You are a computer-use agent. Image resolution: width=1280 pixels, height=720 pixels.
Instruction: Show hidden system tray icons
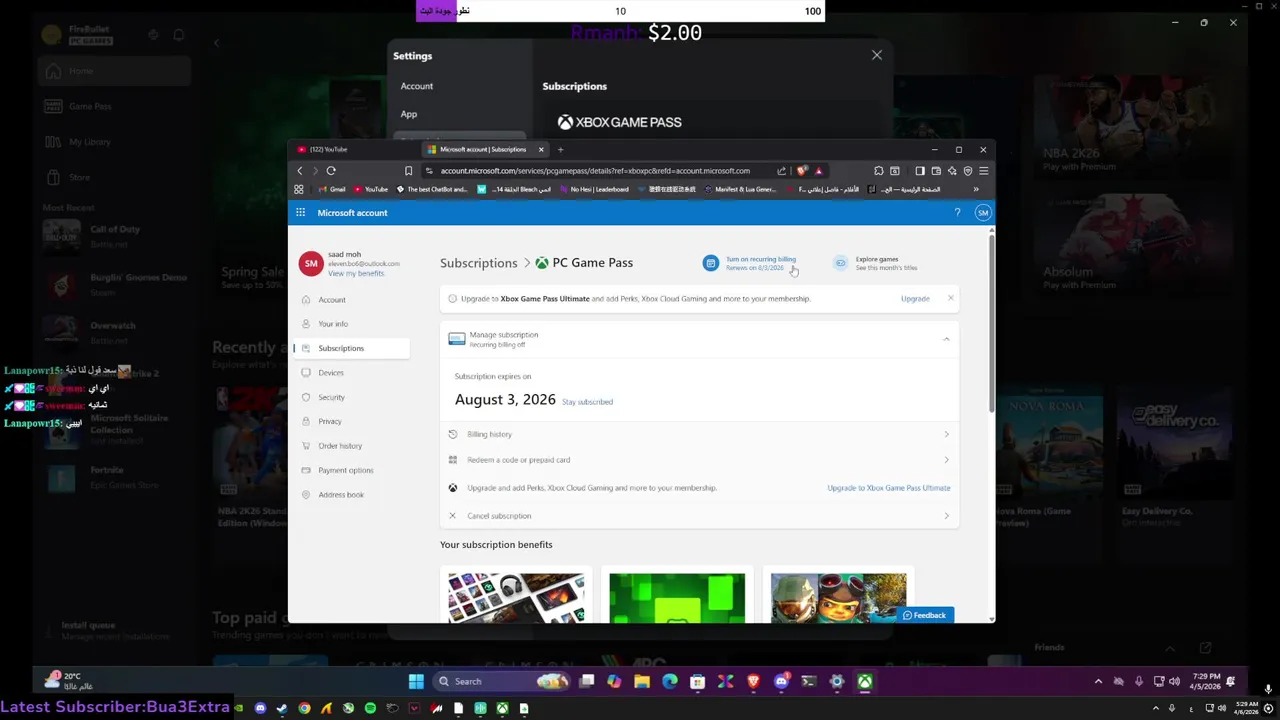point(1098,682)
